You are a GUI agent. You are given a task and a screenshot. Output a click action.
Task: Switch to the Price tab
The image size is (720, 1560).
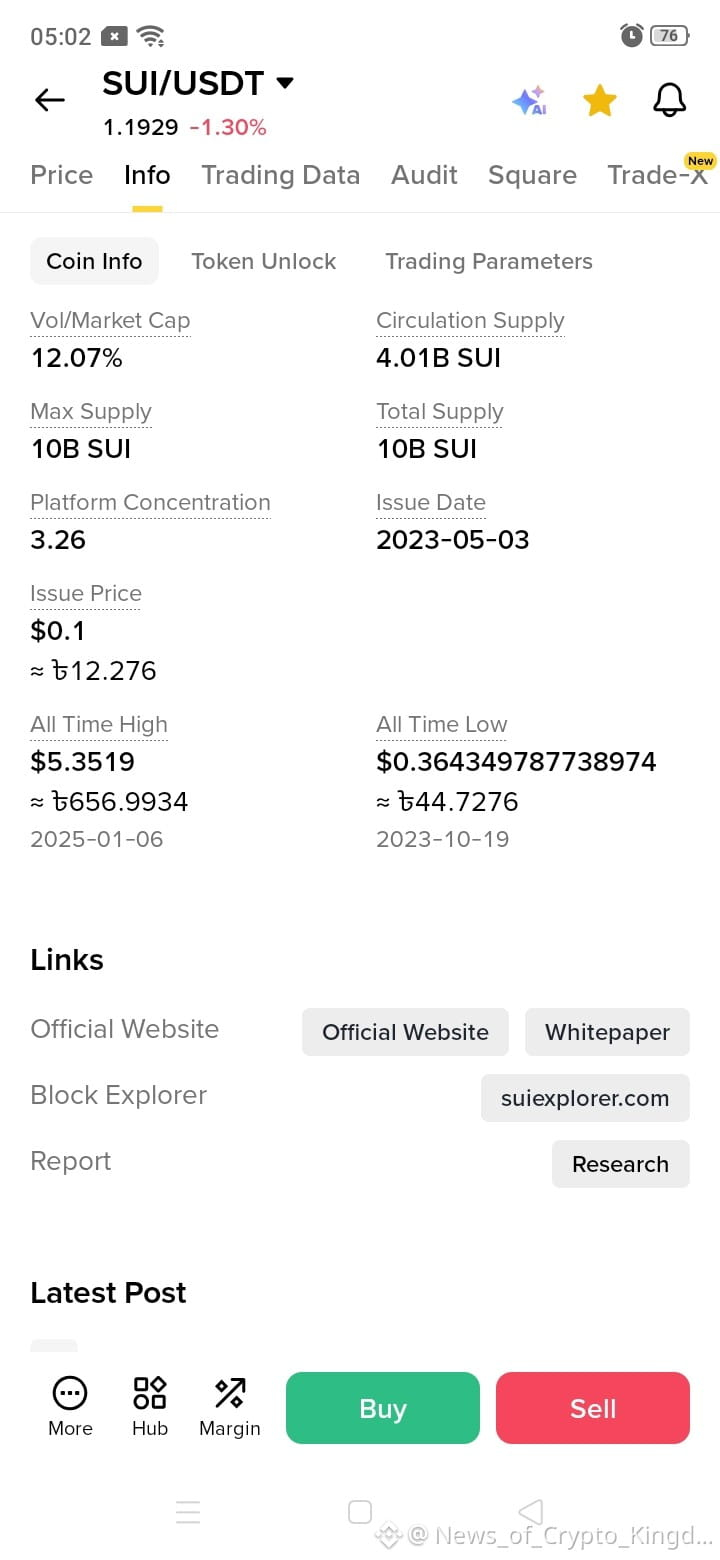[x=62, y=175]
